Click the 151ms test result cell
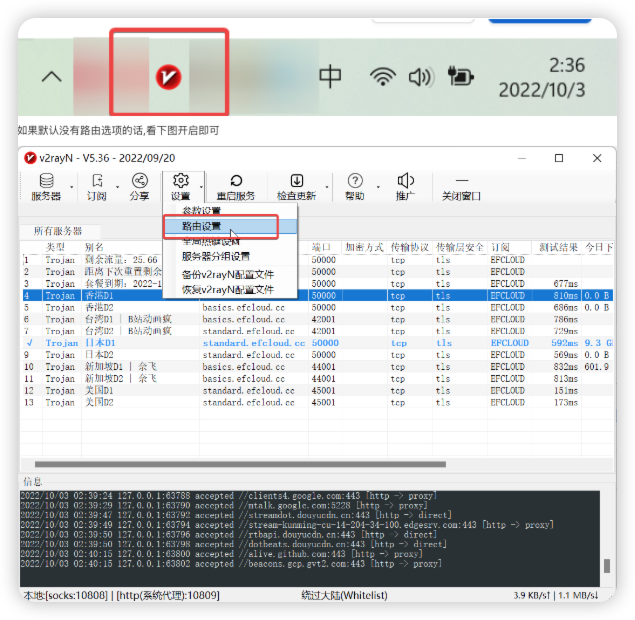Viewport: 635px width, 620px height. (x=566, y=390)
